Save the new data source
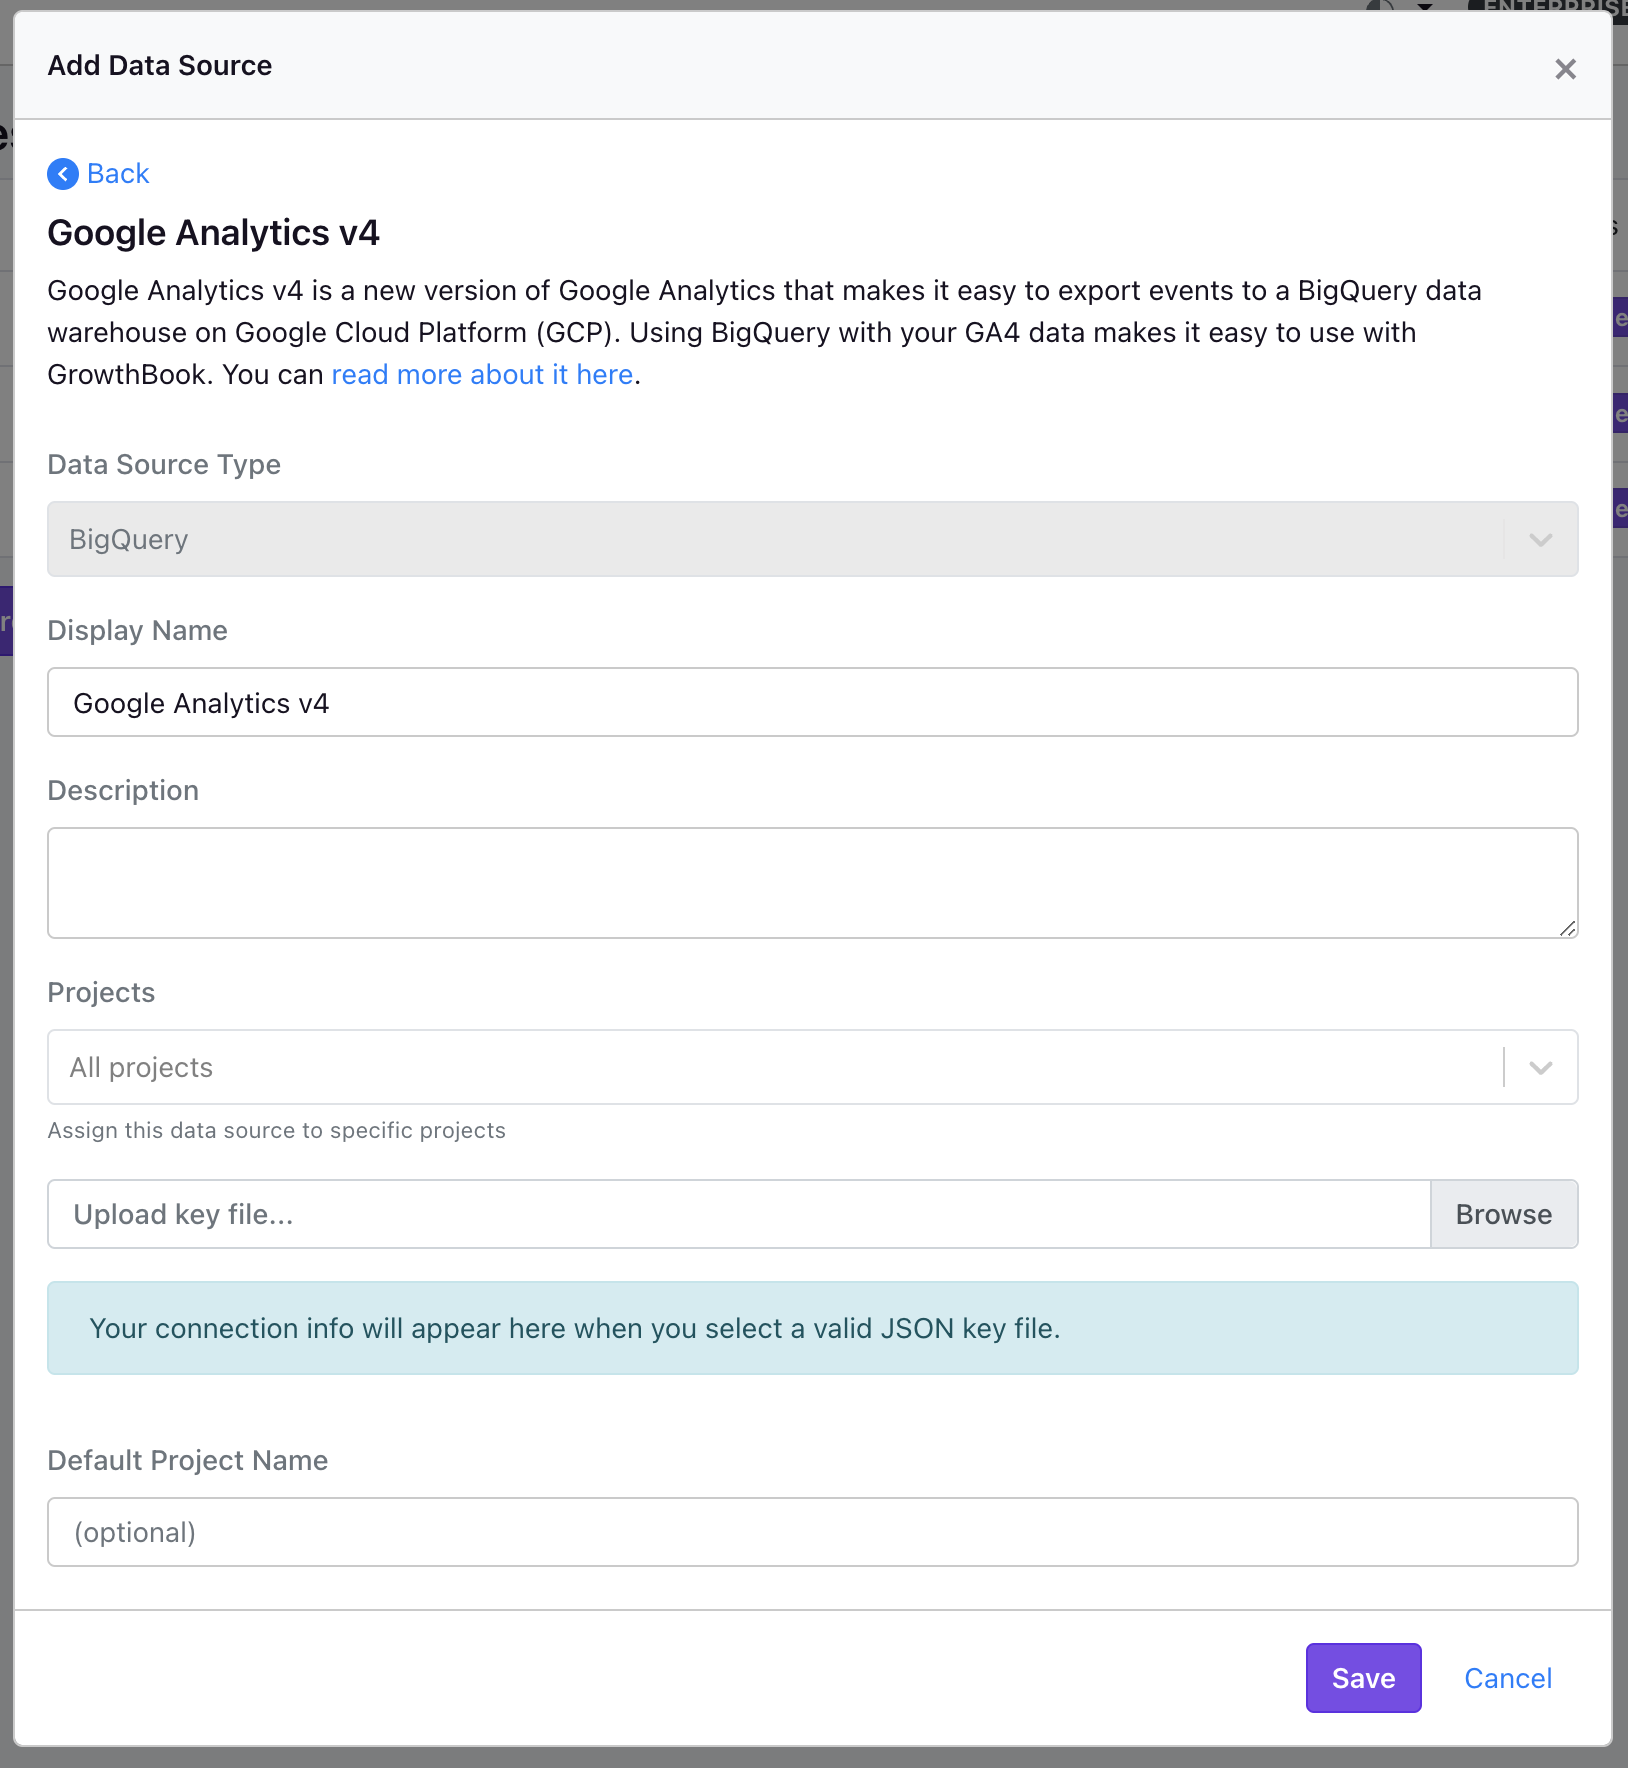The image size is (1628, 1768). pyautogui.click(x=1363, y=1678)
